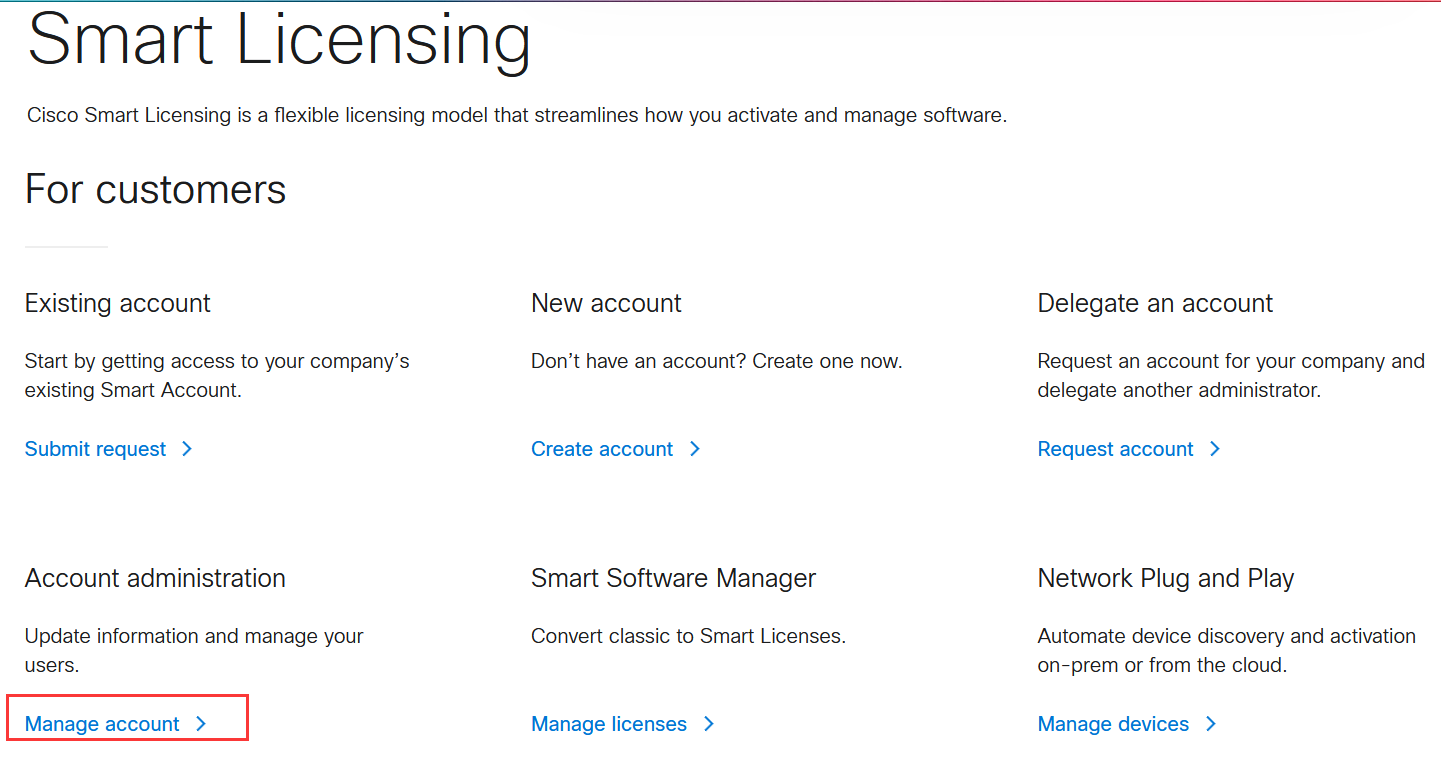
Task: Click chevron arrow beside Create account
Action: click(695, 449)
